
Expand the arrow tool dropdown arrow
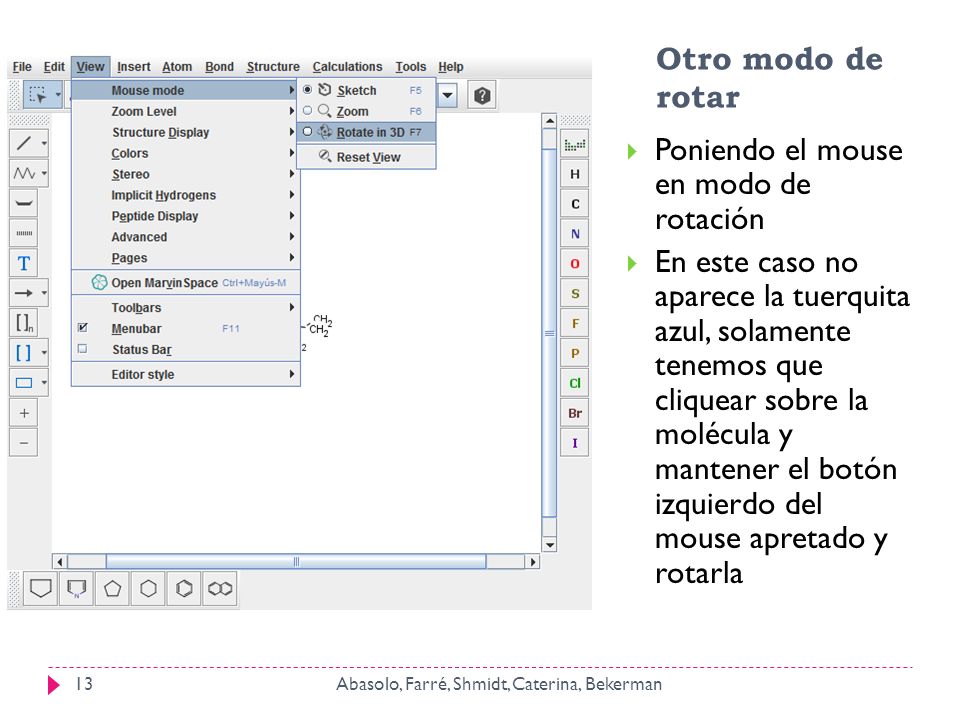pyautogui.click(x=44, y=293)
